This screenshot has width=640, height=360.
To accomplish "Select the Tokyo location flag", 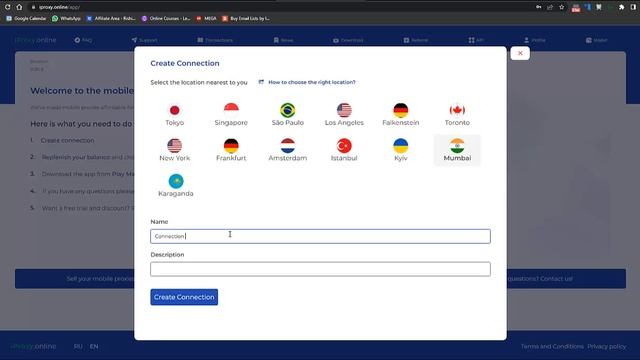I will click(x=175, y=111).
